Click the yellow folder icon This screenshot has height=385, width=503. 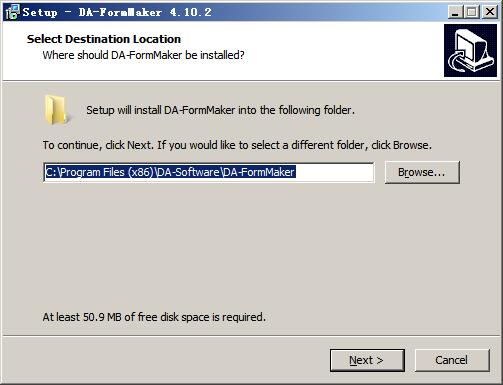click(x=57, y=110)
